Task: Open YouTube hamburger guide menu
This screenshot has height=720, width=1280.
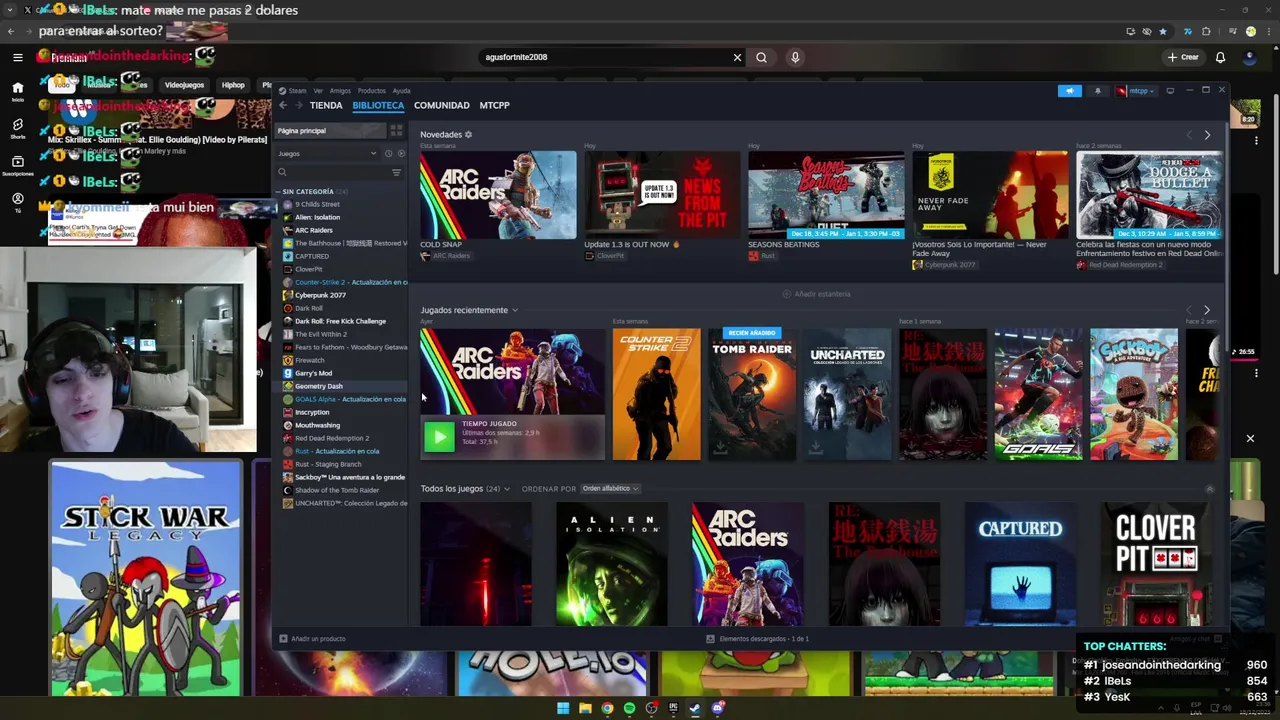Action: [x=18, y=57]
